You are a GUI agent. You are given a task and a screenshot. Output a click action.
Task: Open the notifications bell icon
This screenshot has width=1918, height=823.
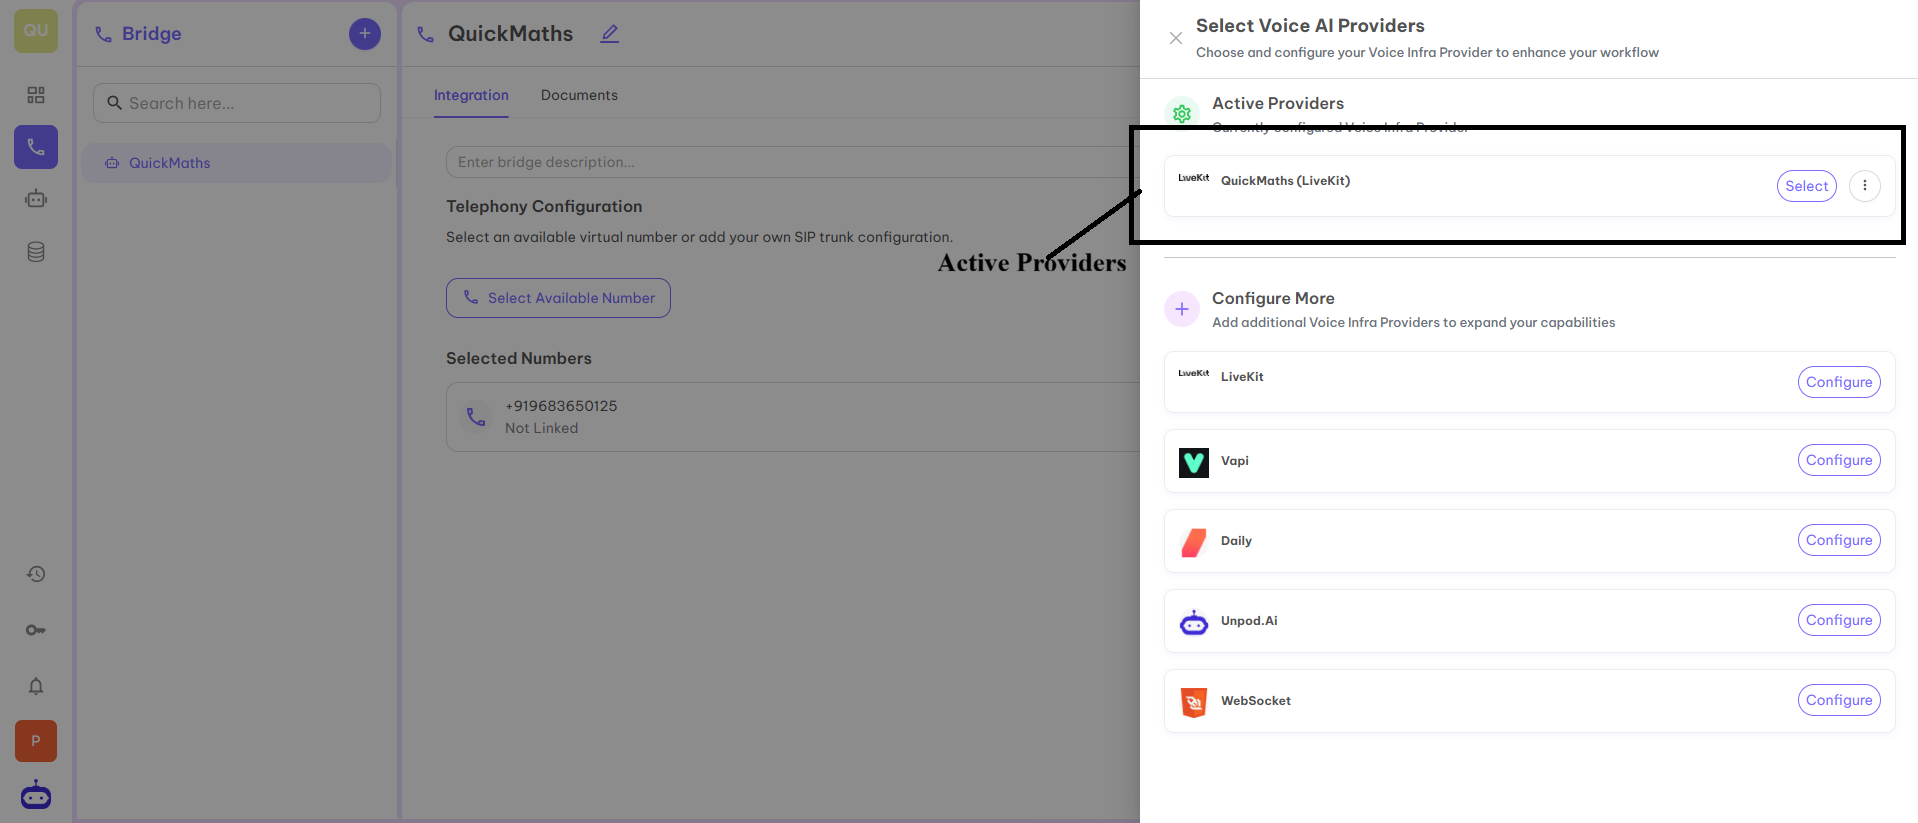coord(36,686)
